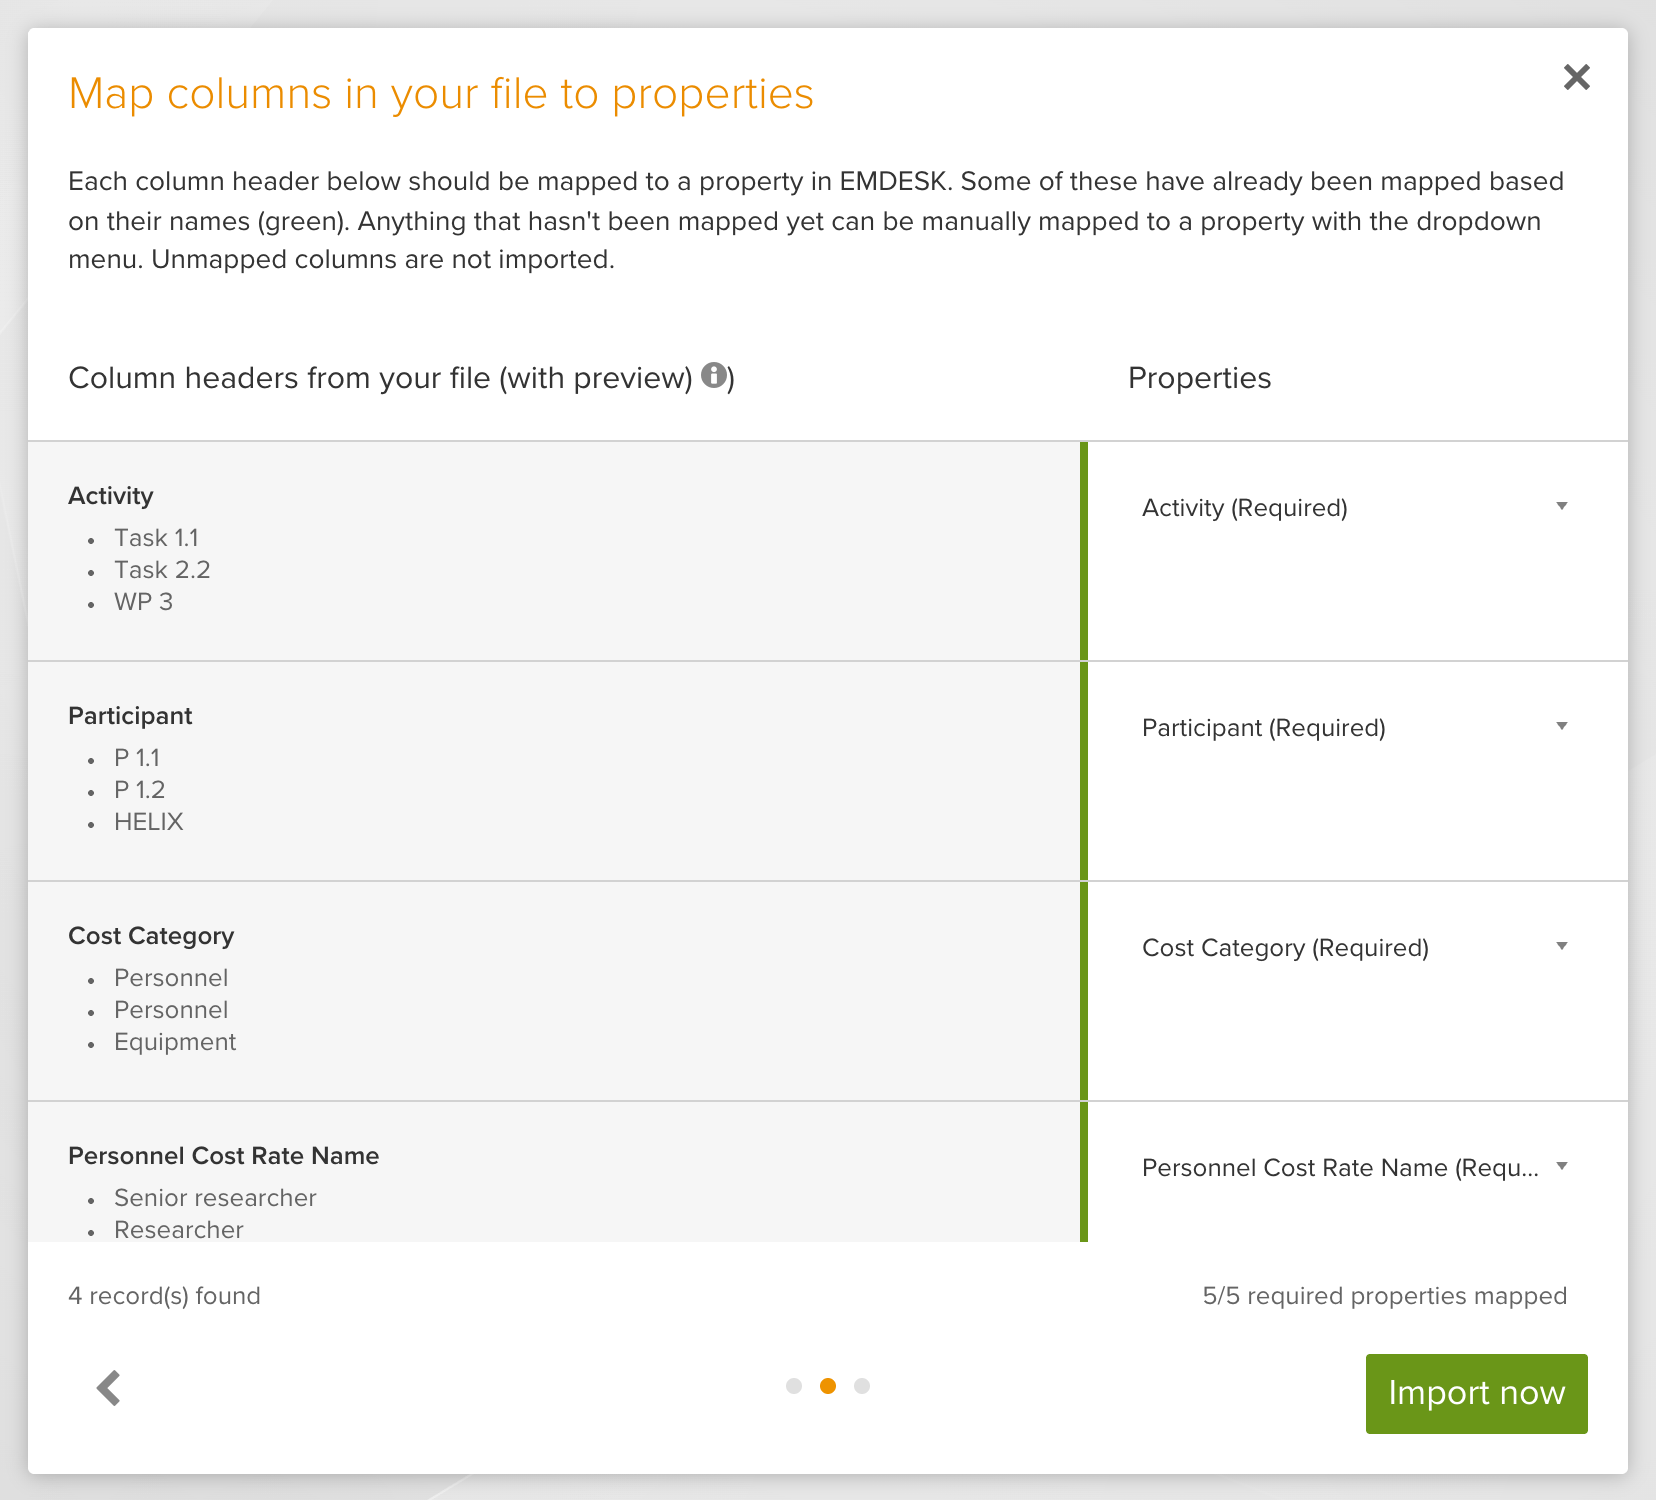Click the bold 'Activity' column header
This screenshot has height=1500, width=1656.
111,496
